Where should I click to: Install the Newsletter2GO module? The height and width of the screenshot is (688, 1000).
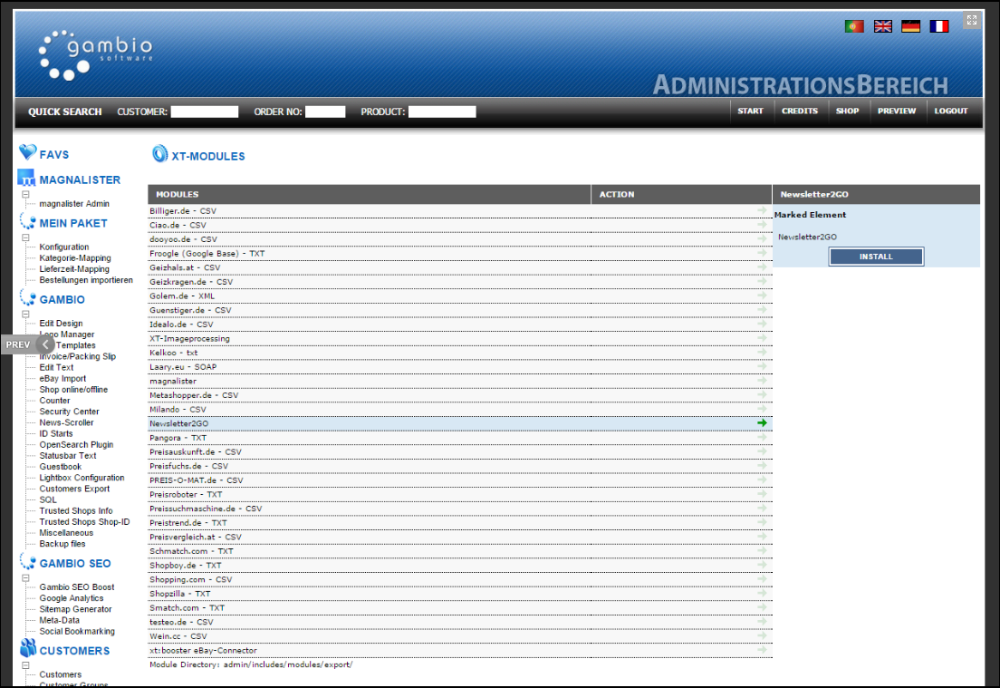pyautogui.click(x=876, y=256)
